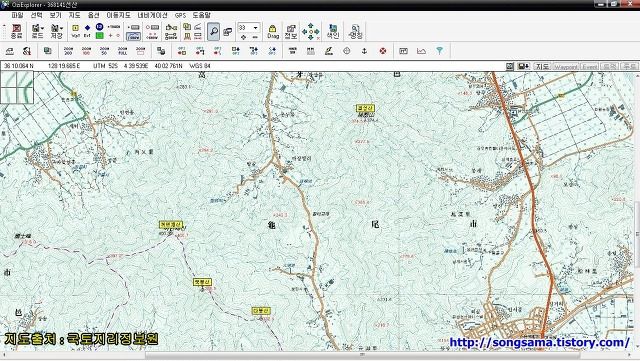Select the Evt event placement tool

[87, 31]
